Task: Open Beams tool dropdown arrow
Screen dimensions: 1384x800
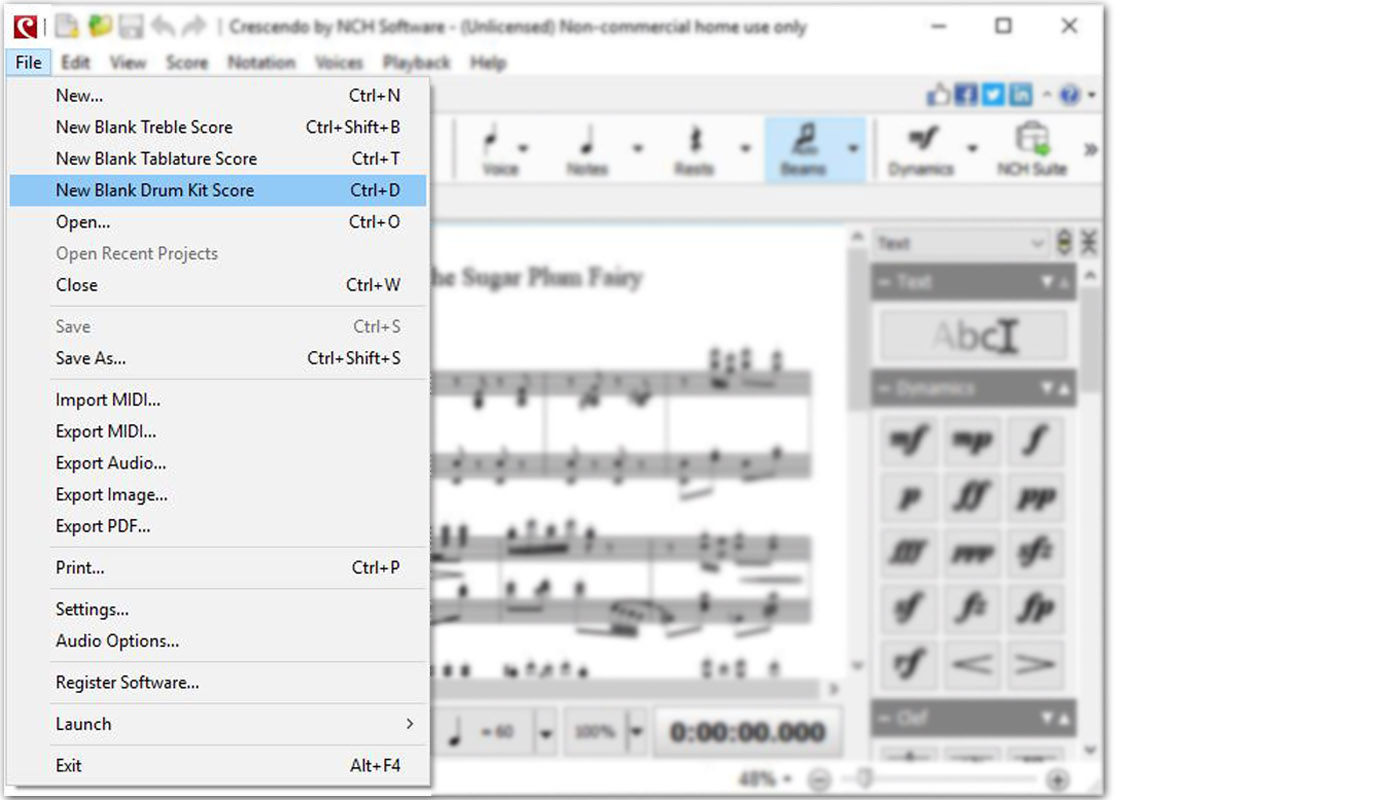Action: (853, 149)
